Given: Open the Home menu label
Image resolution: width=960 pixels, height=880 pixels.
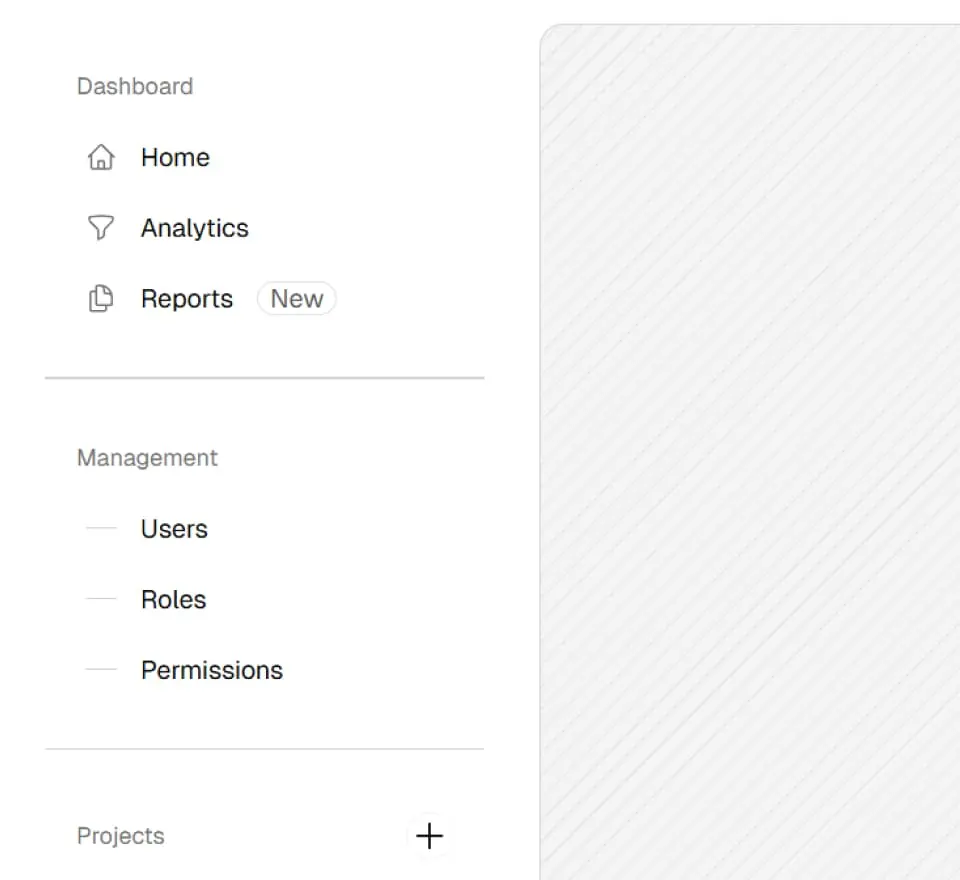Looking at the screenshot, I should (x=175, y=158).
